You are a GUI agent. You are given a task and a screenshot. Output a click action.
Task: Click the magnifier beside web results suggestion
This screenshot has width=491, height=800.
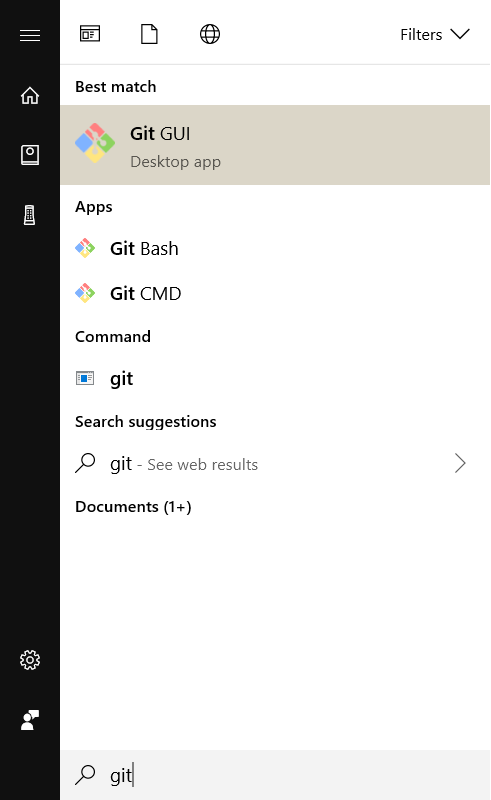85,463
